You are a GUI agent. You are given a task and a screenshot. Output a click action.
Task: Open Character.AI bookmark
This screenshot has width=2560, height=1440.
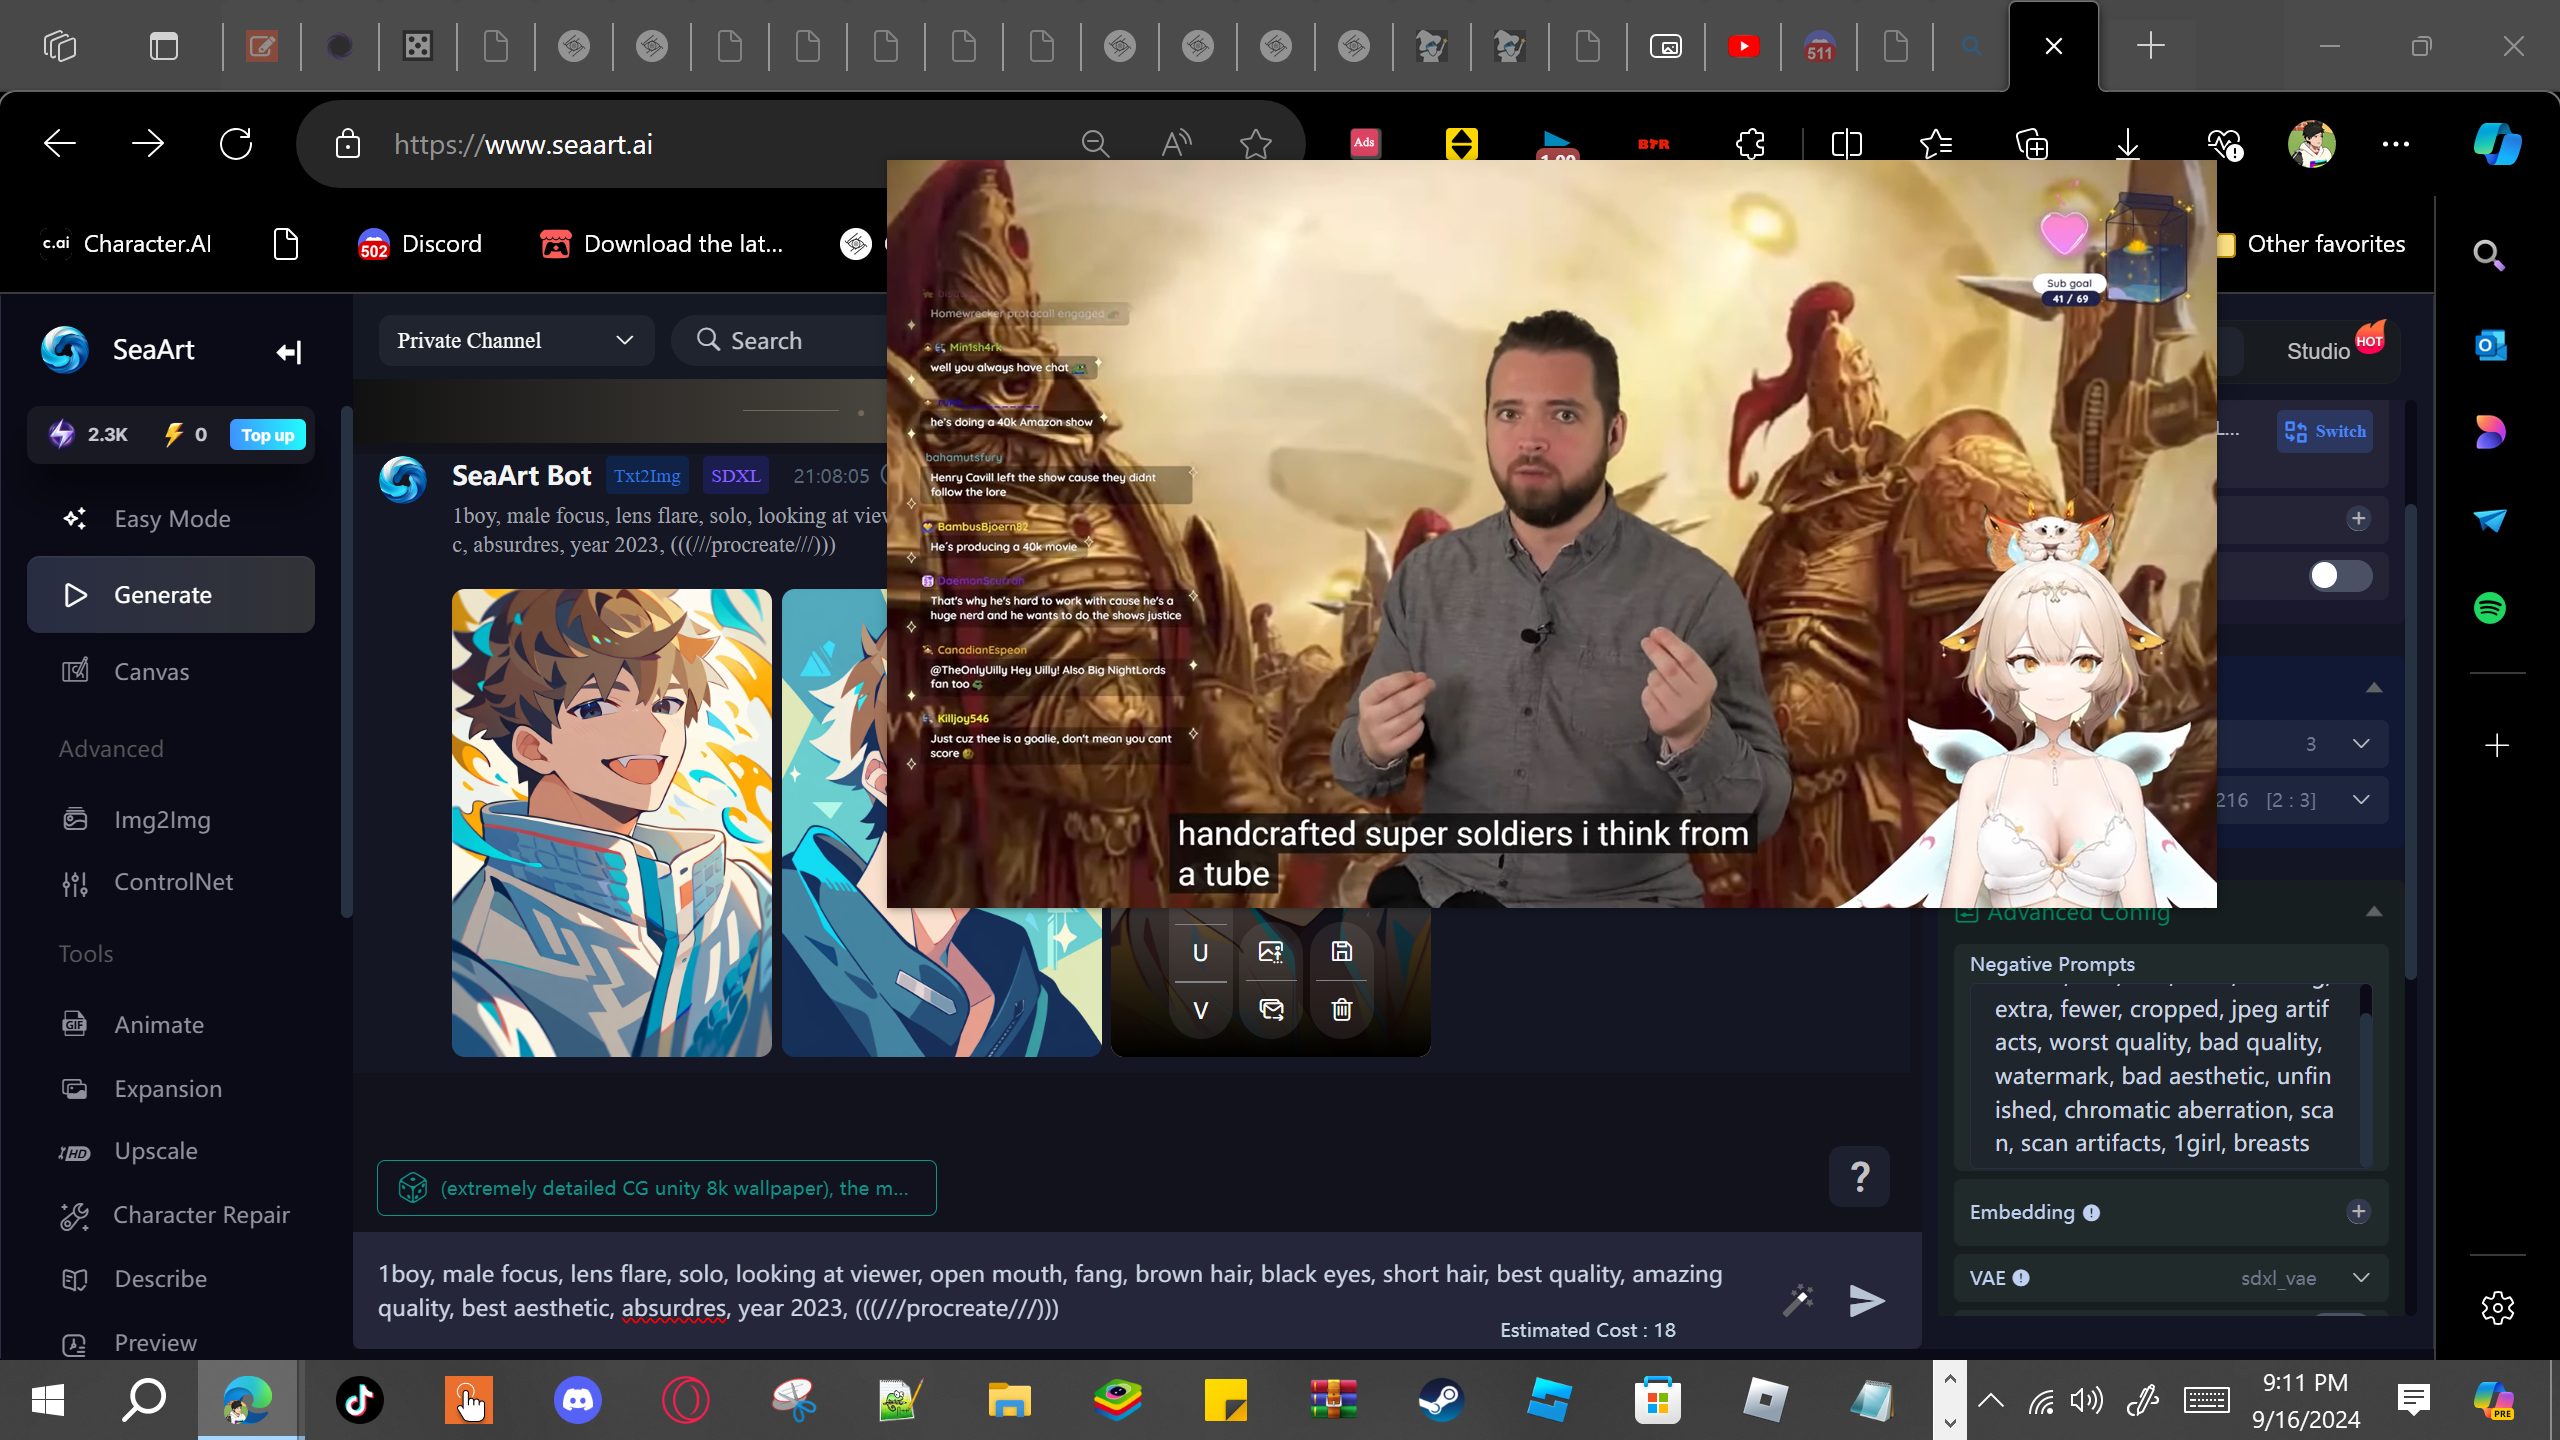tap(126, 244)
